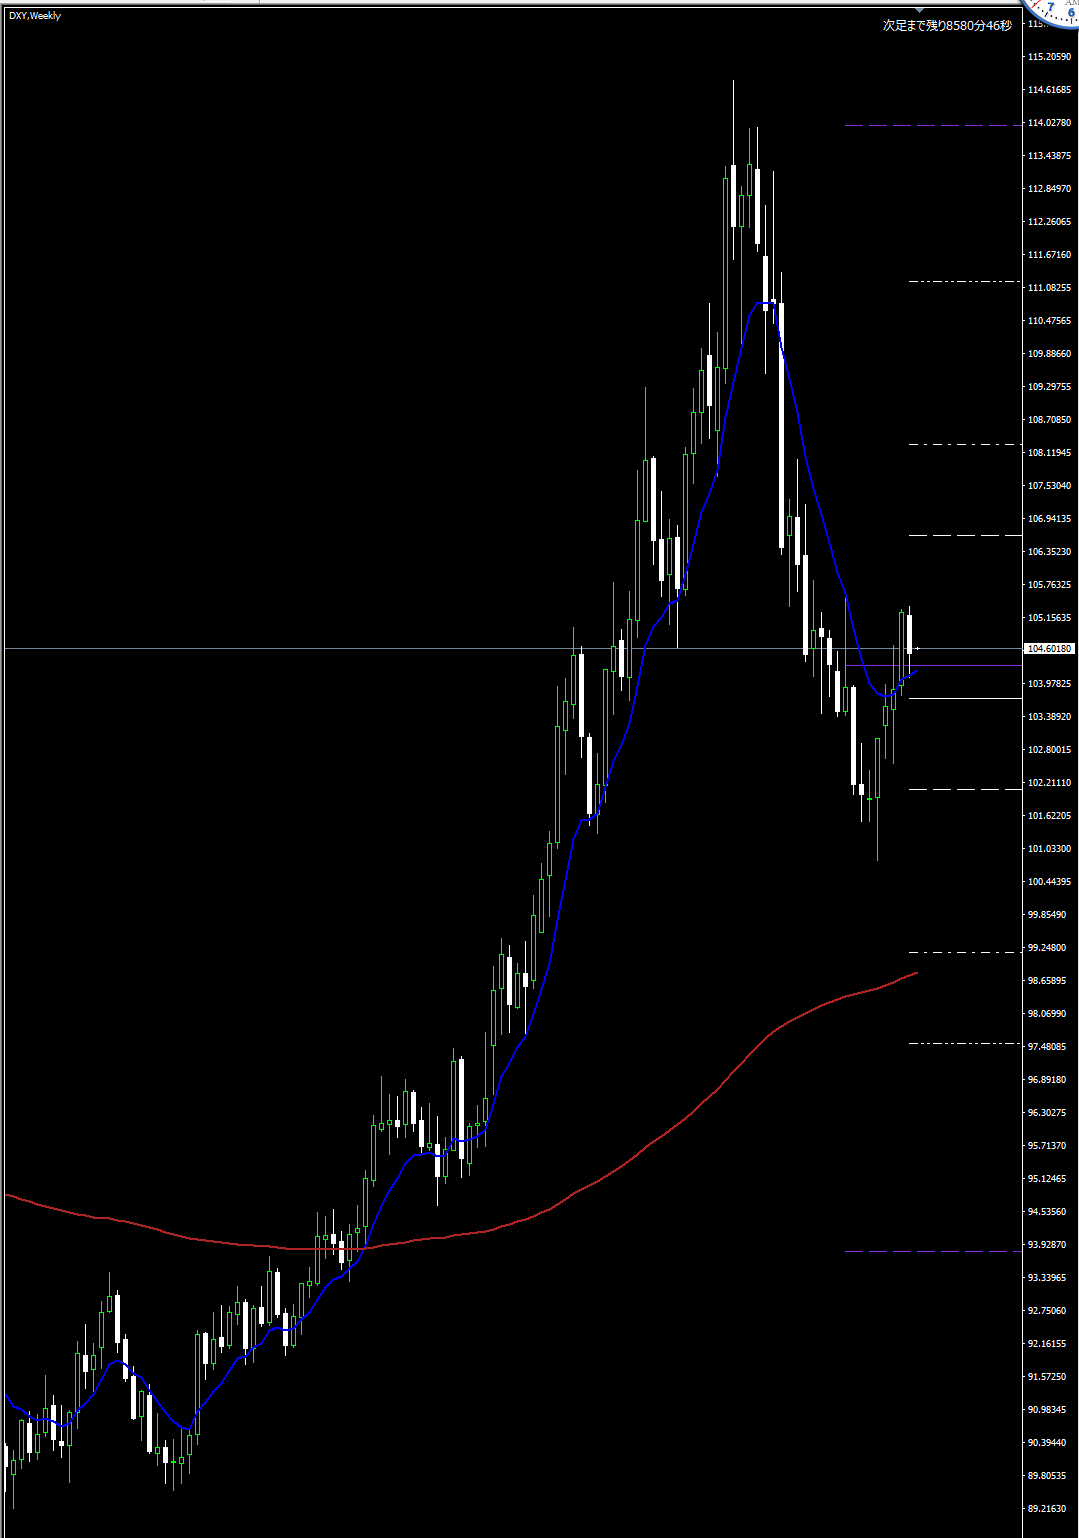Image resolution: width=1079 pixels, height=1538 pixels.
Task: Click price scale value 105.76325
Action: [x=1049, y=585]
